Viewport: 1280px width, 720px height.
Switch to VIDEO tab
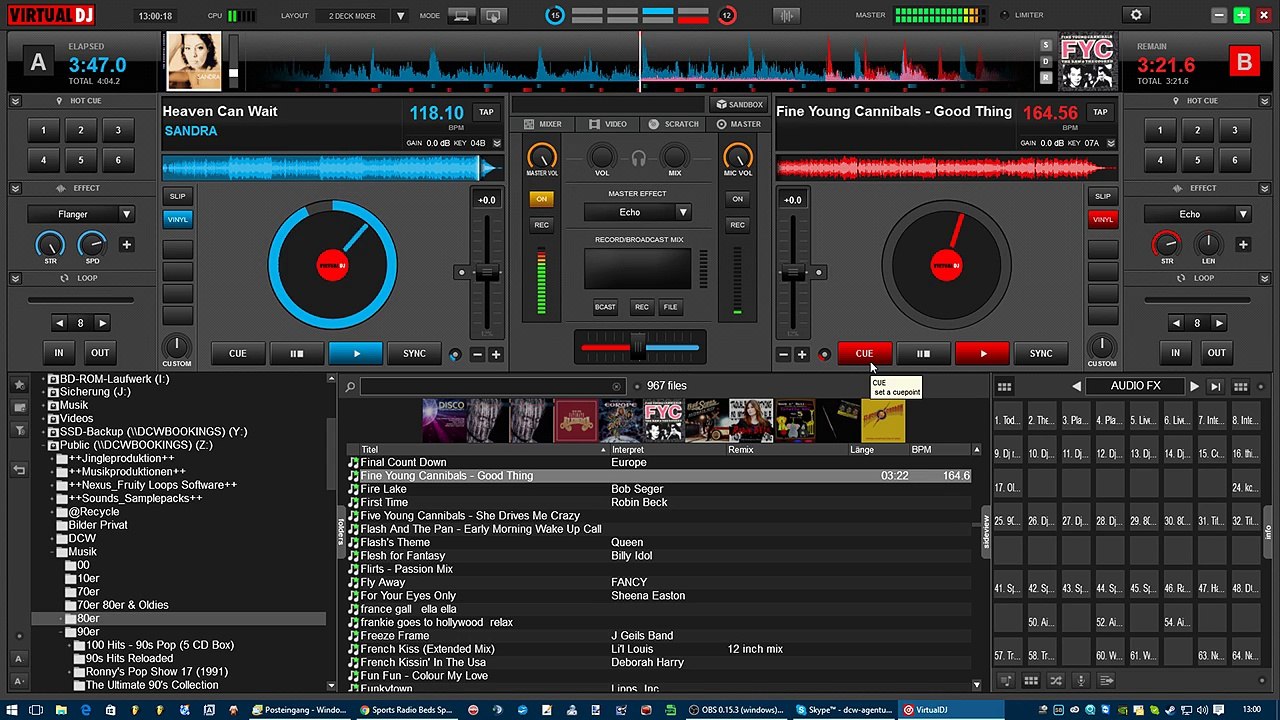click(x=608, y=124)
